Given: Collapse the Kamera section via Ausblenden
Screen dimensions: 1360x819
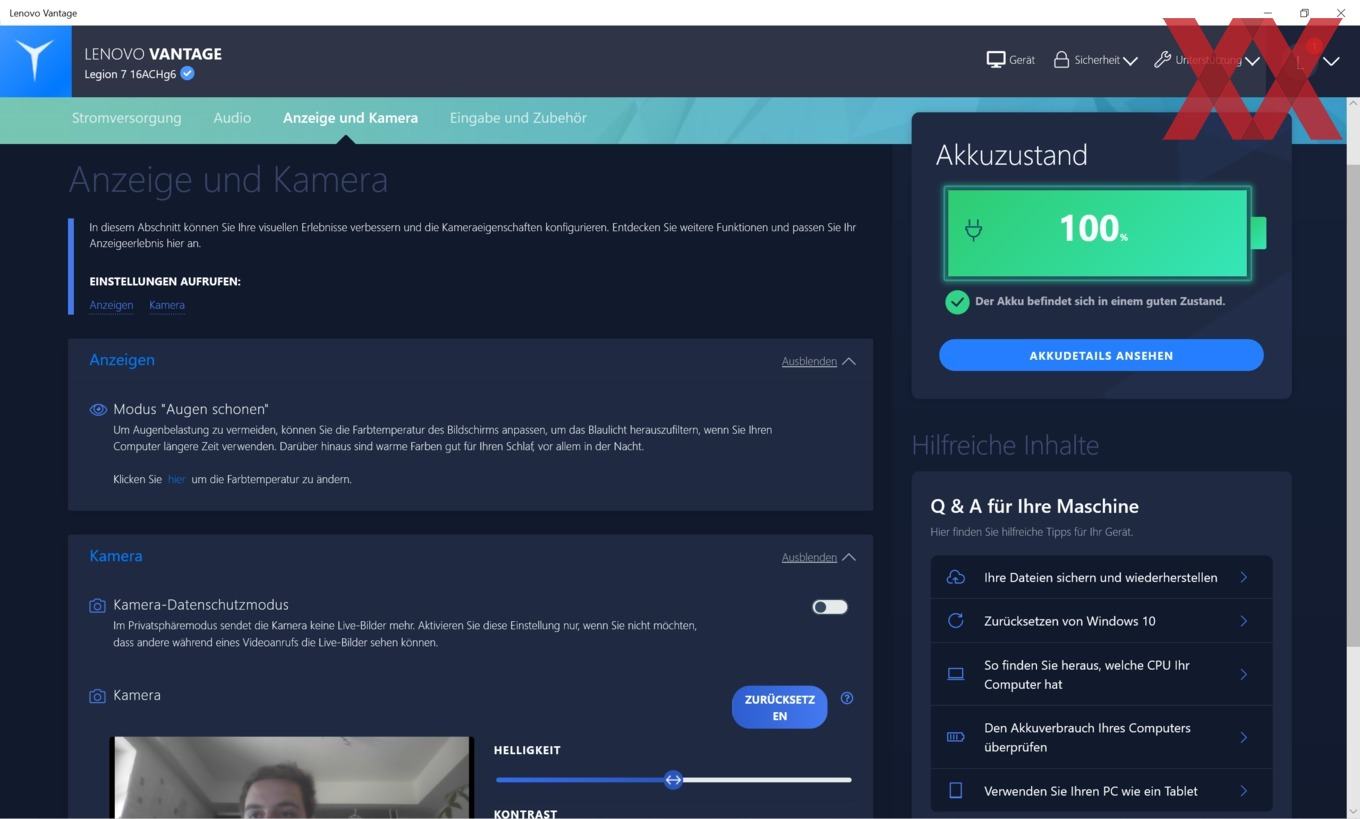Looking at the screenshot, I should (x=818, y=557).
